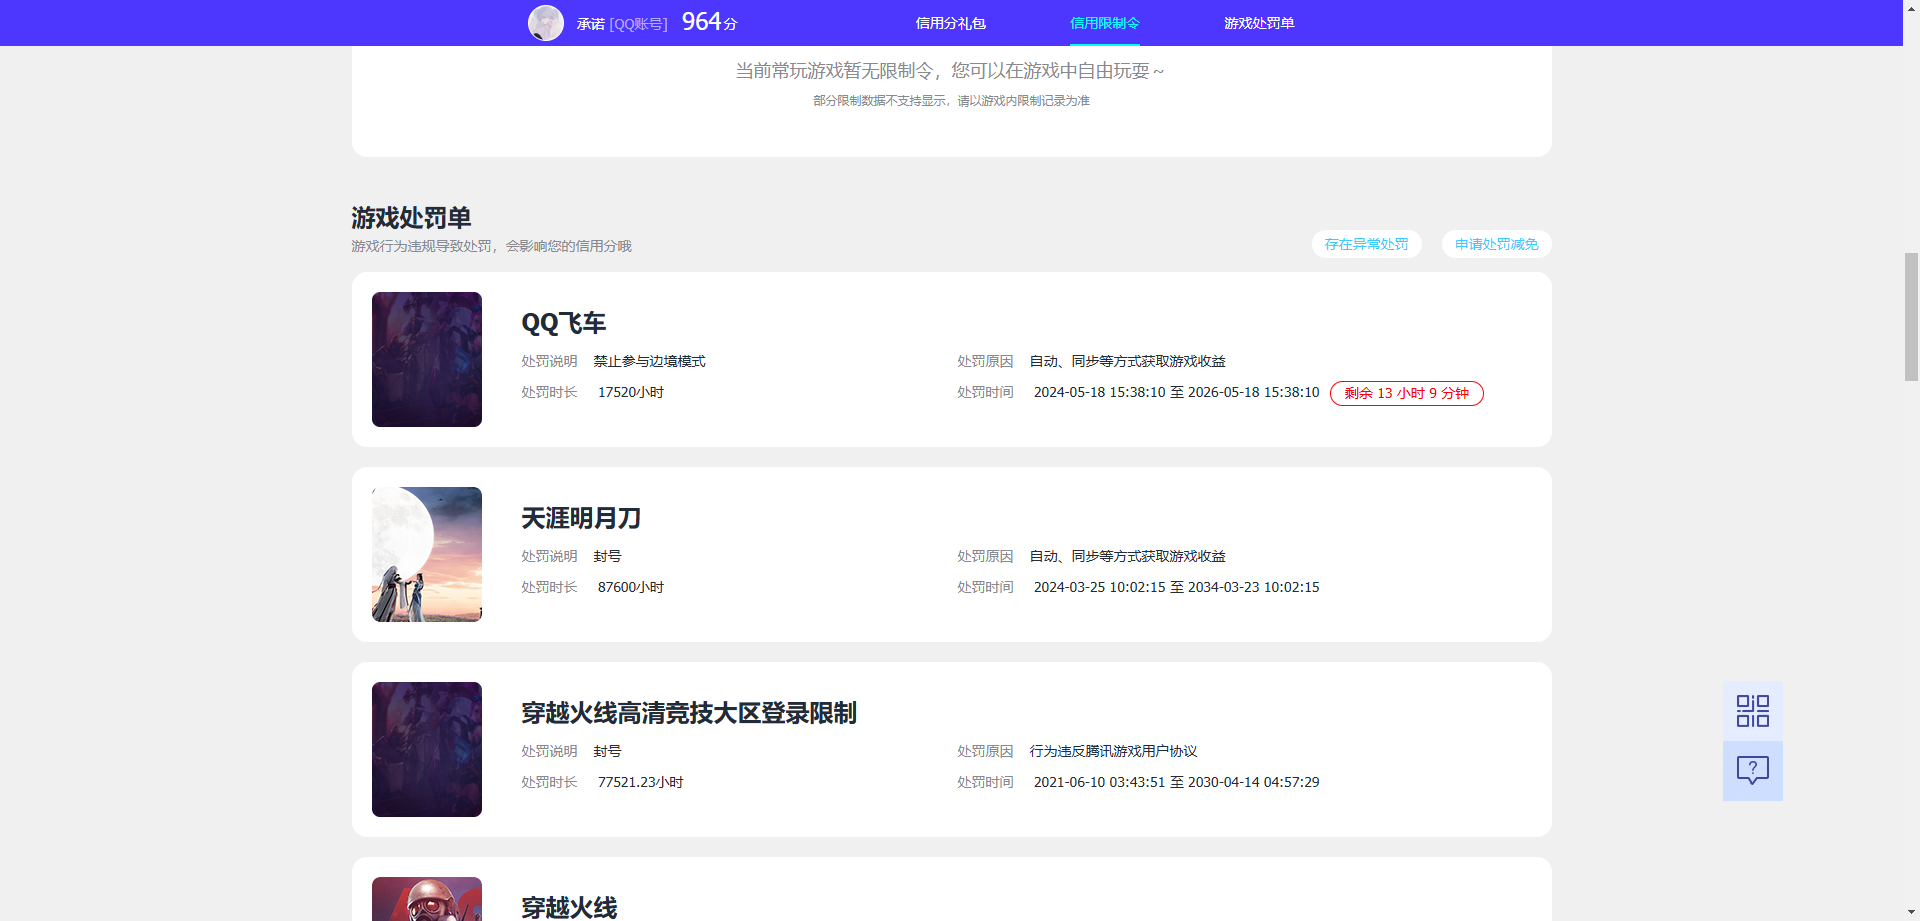Click the user avatar icon in header

[x=546, y=23]
